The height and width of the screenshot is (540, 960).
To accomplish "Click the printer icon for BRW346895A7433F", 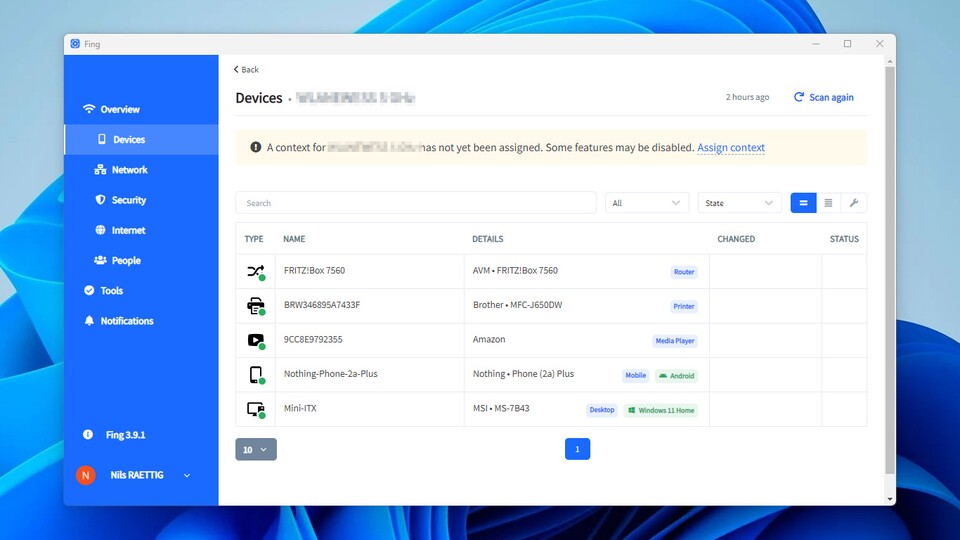I will (256, 306).
